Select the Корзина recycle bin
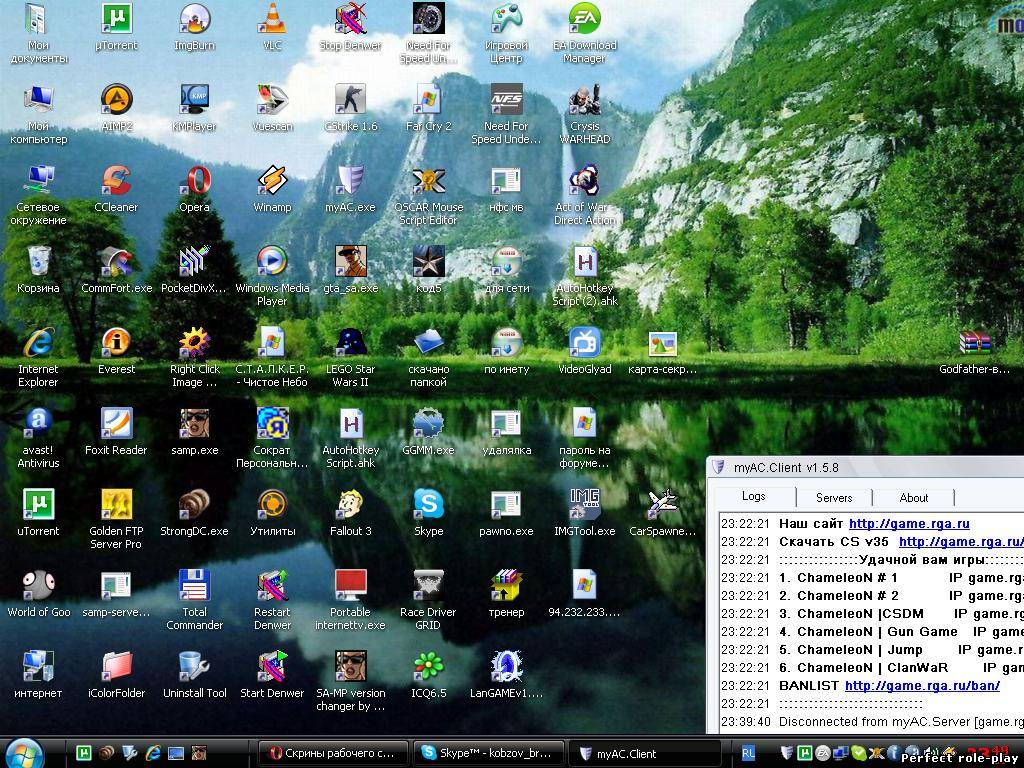Viewport: 1024px width, 768px height. pos(38,270)
